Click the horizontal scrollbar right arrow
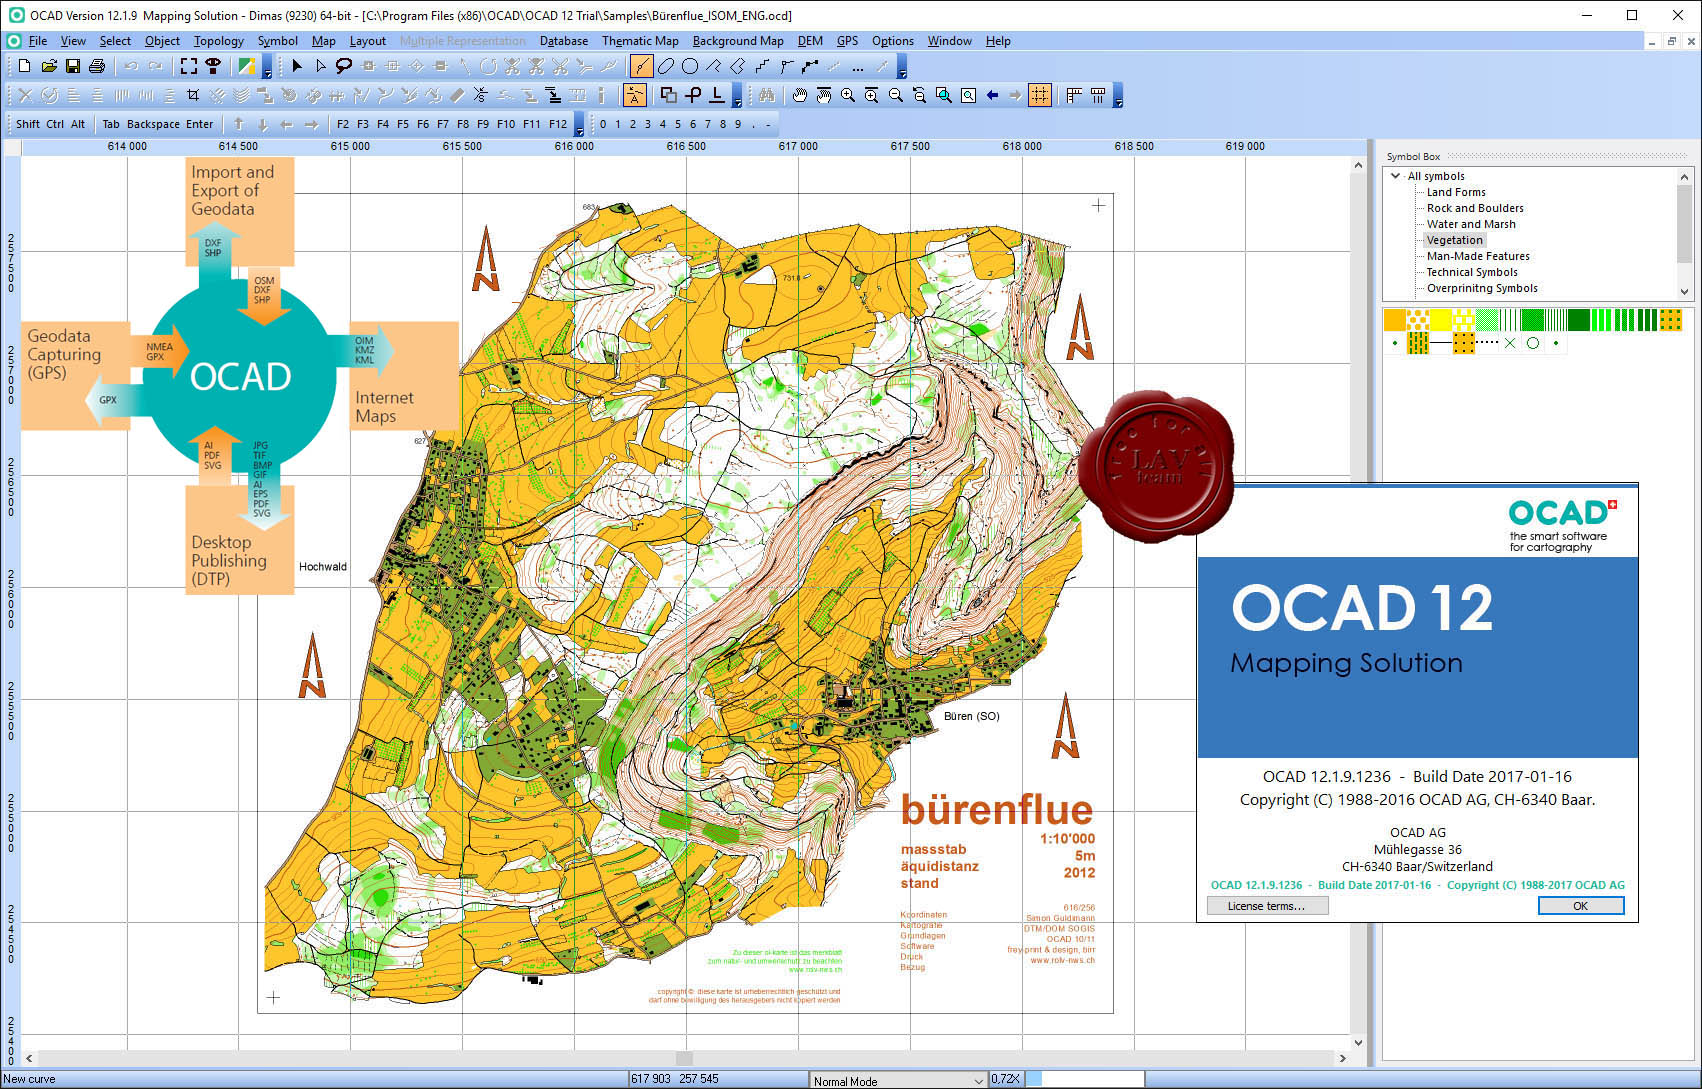This screenshot has width=1702, height=1089. click(x=1342, y=1058)
